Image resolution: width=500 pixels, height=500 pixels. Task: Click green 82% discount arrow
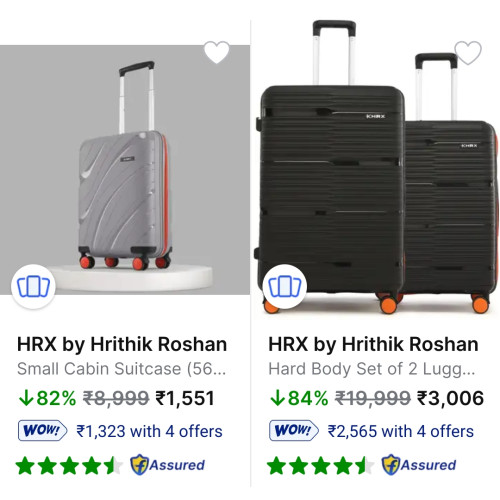click(x=26, y=398)
